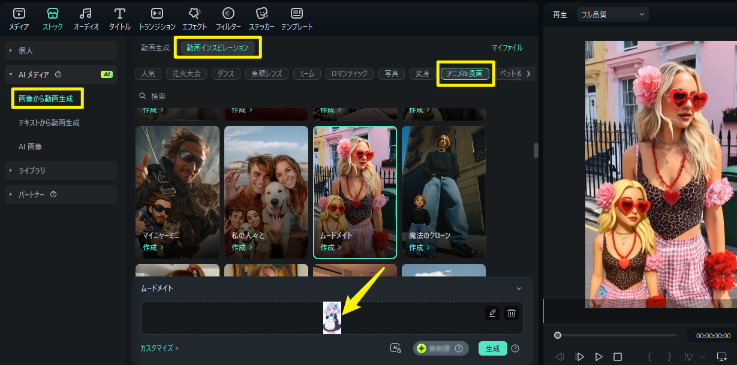Viewport: 737px width, 365px height.
Task: Open the ステッカー tab
Action: click(x=261, y=19)
